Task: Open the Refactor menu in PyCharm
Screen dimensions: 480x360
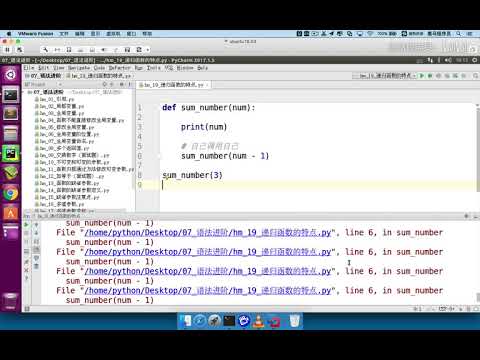Action: coord(120,68)
